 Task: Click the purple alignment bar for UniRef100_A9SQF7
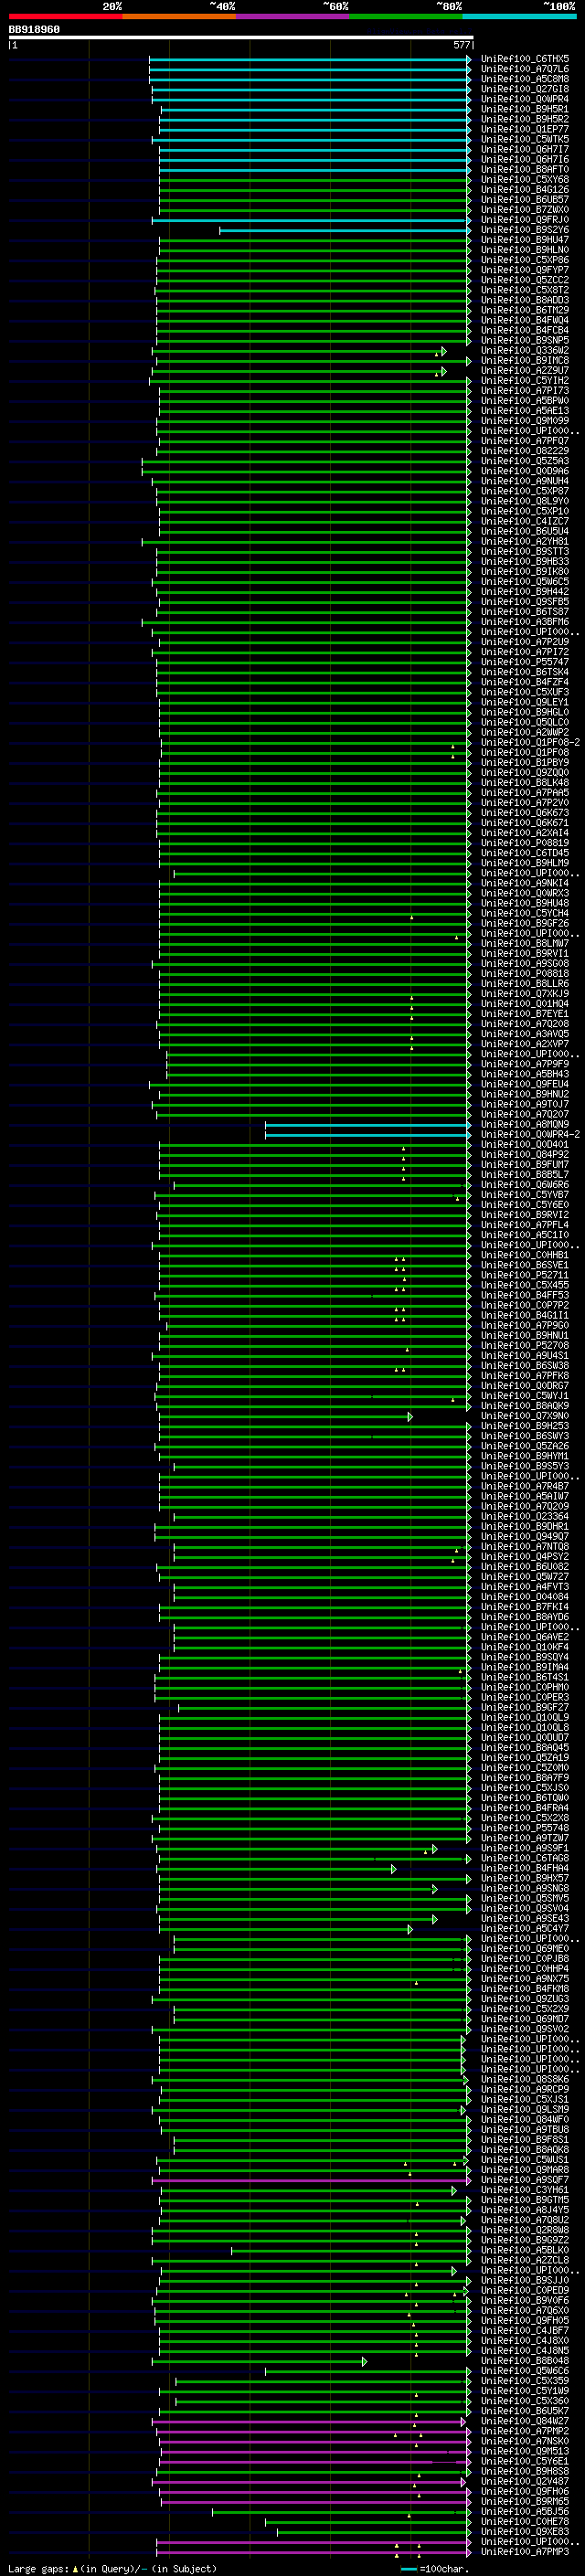[x=311, y=2181]
